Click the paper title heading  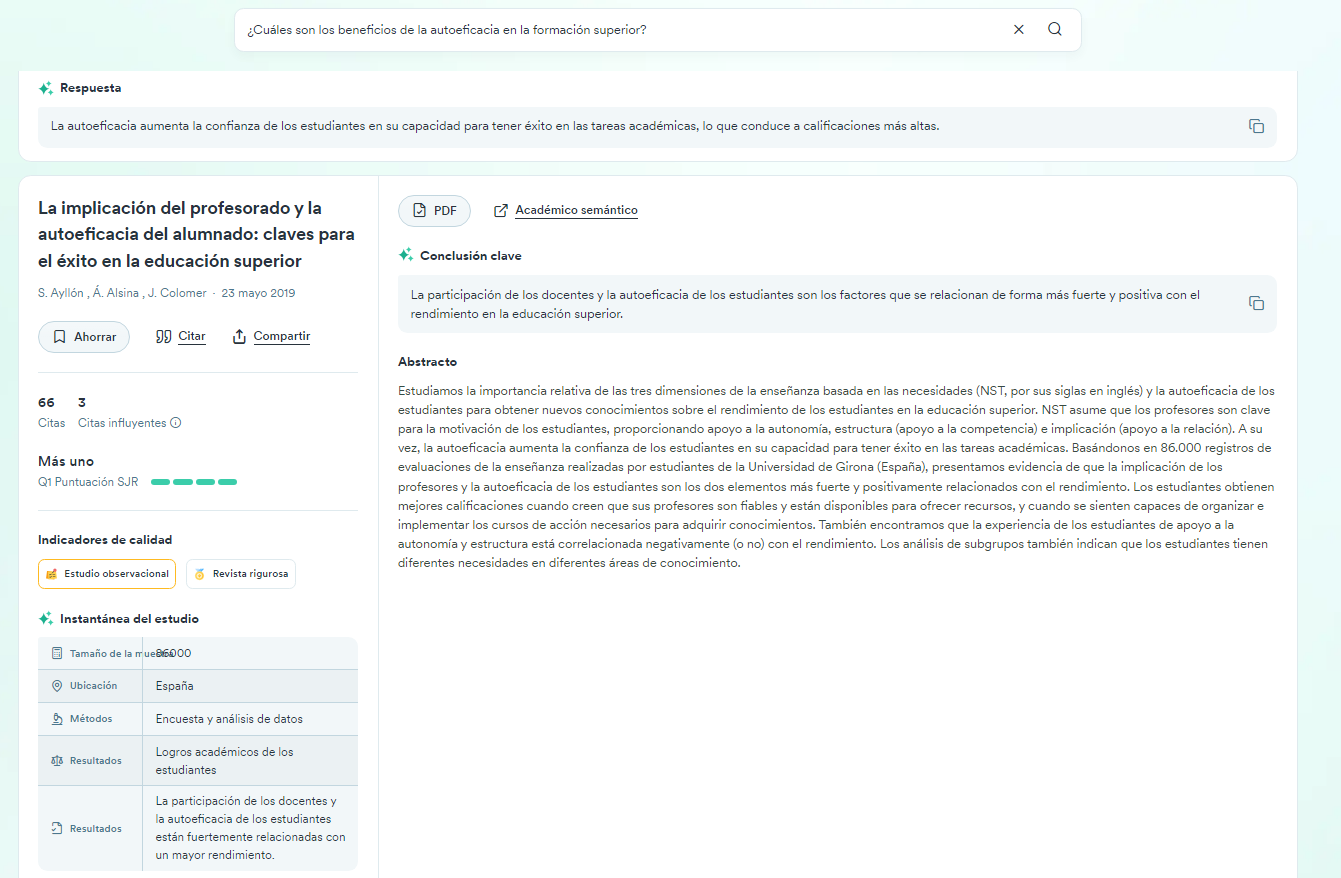point(196,235)
